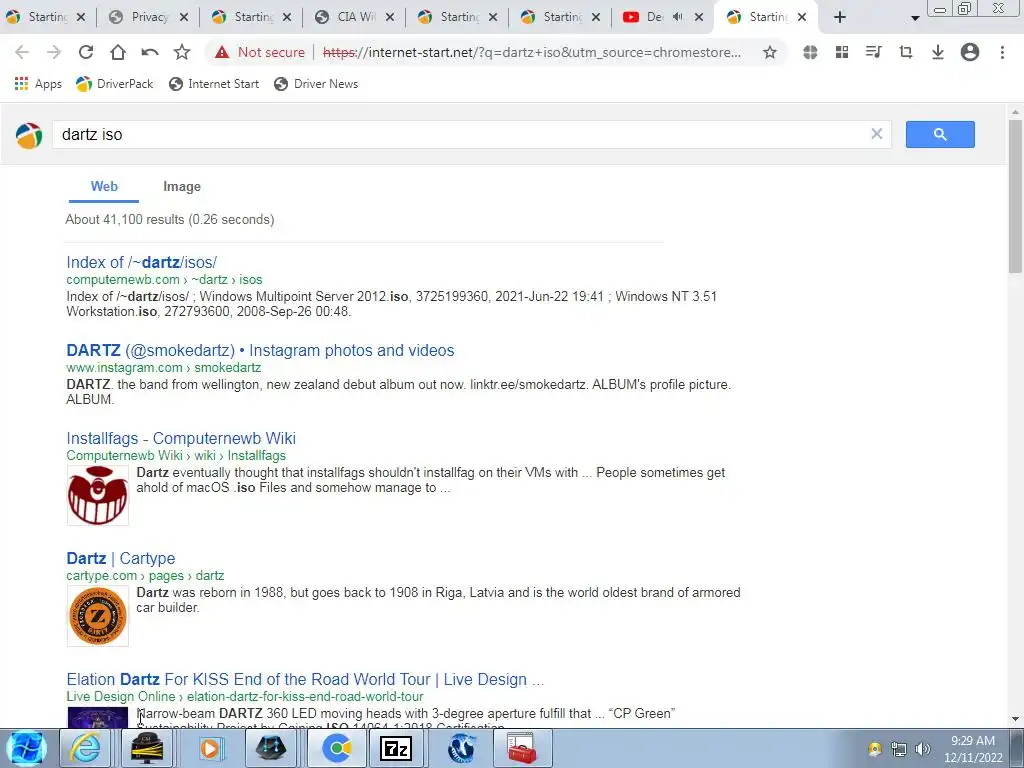Open the Dartz | Cartype result
1024x768 pixels.
[121, 558]
